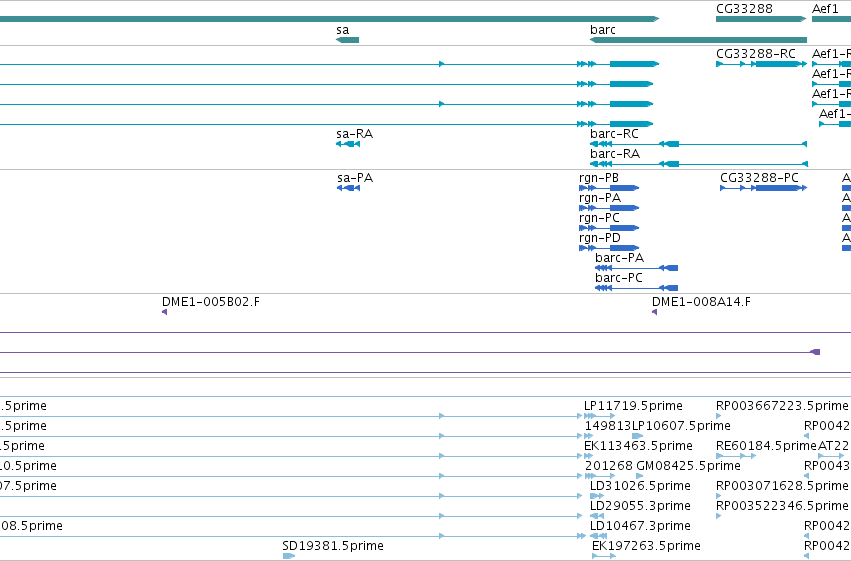The image size is (851, 561).
Task: Click the LP11719.5prime EST label
Action: [x=633, y=406]
